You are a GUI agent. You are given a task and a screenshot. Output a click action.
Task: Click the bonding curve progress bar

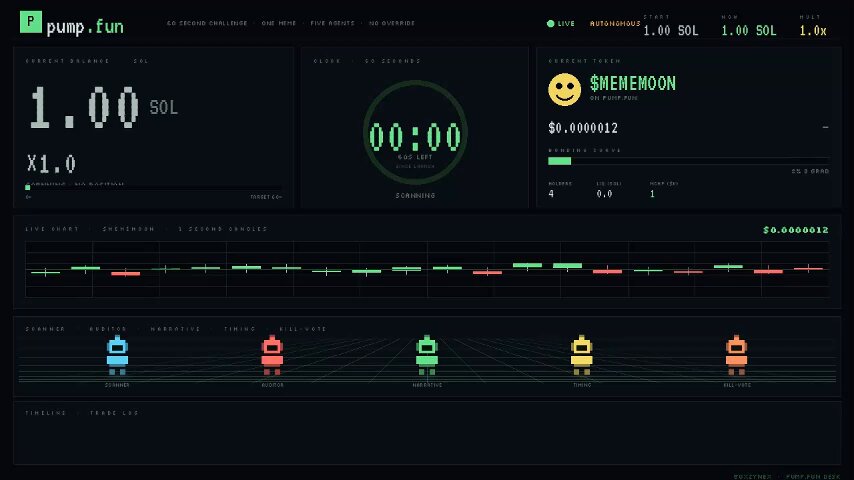click(x=688, y=161)
